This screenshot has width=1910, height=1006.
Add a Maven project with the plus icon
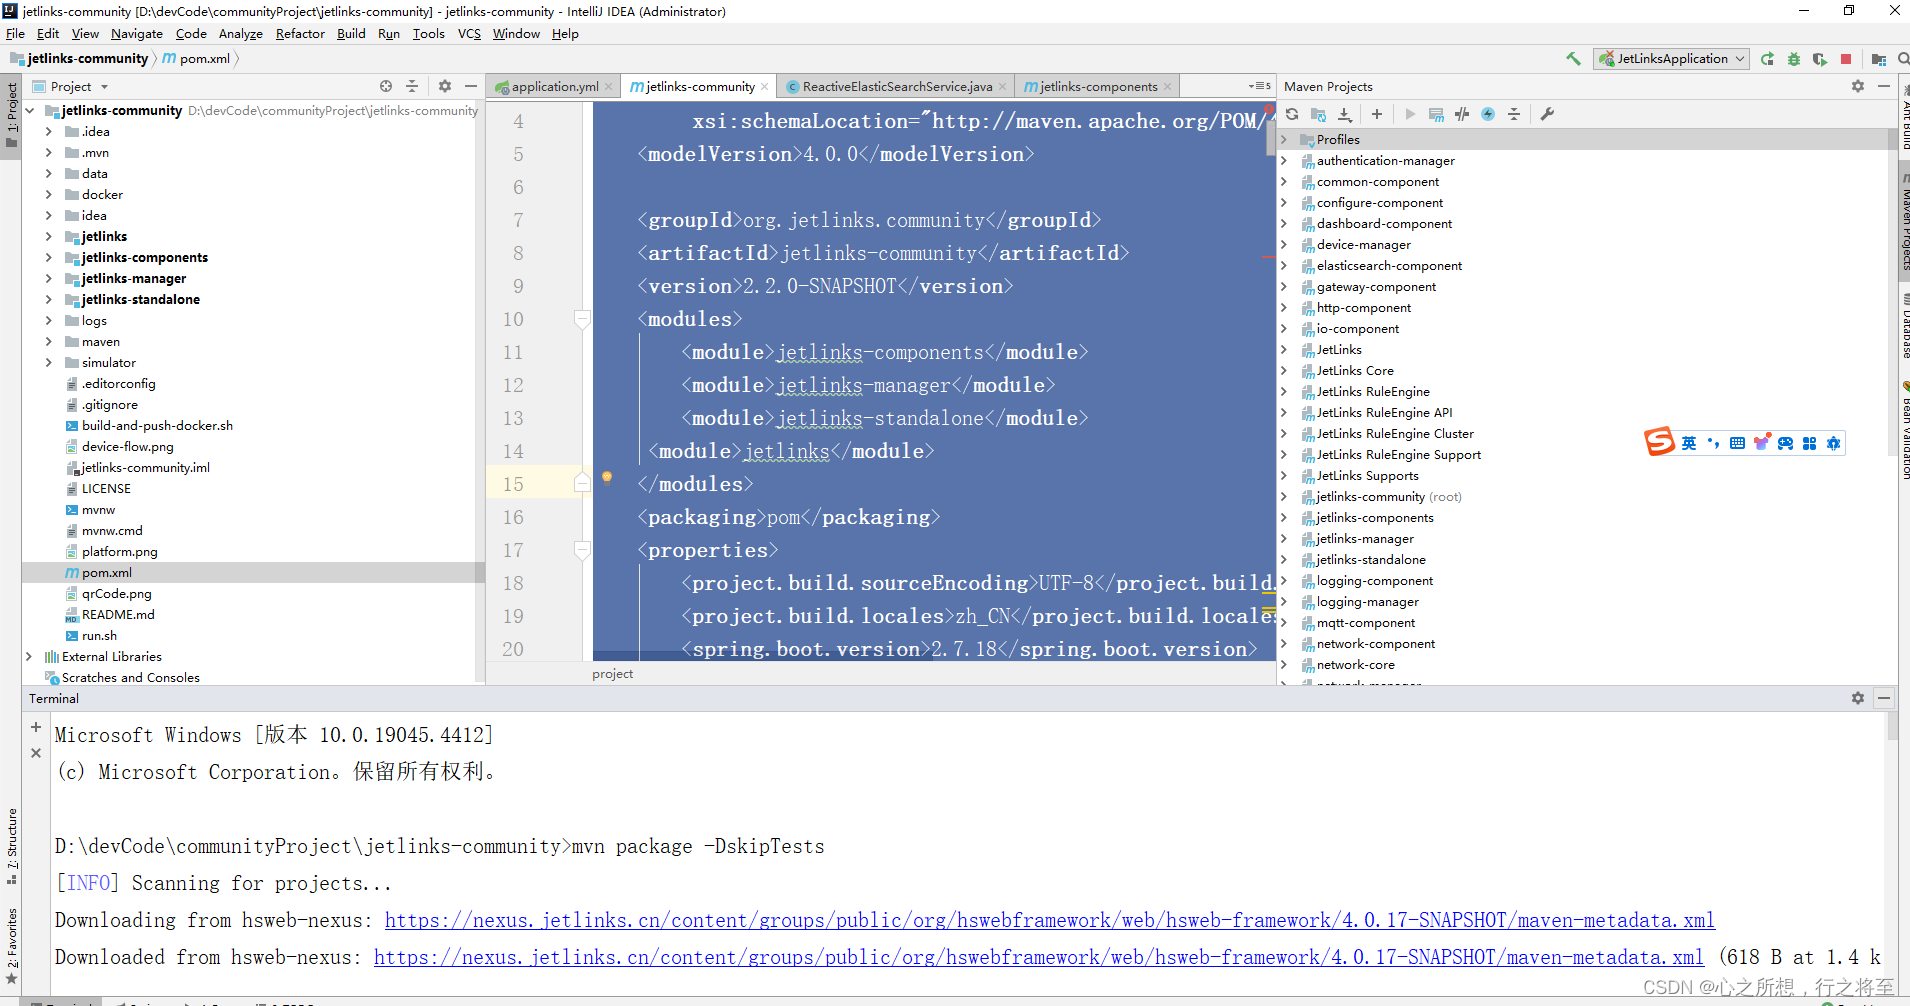[1377, 114]
